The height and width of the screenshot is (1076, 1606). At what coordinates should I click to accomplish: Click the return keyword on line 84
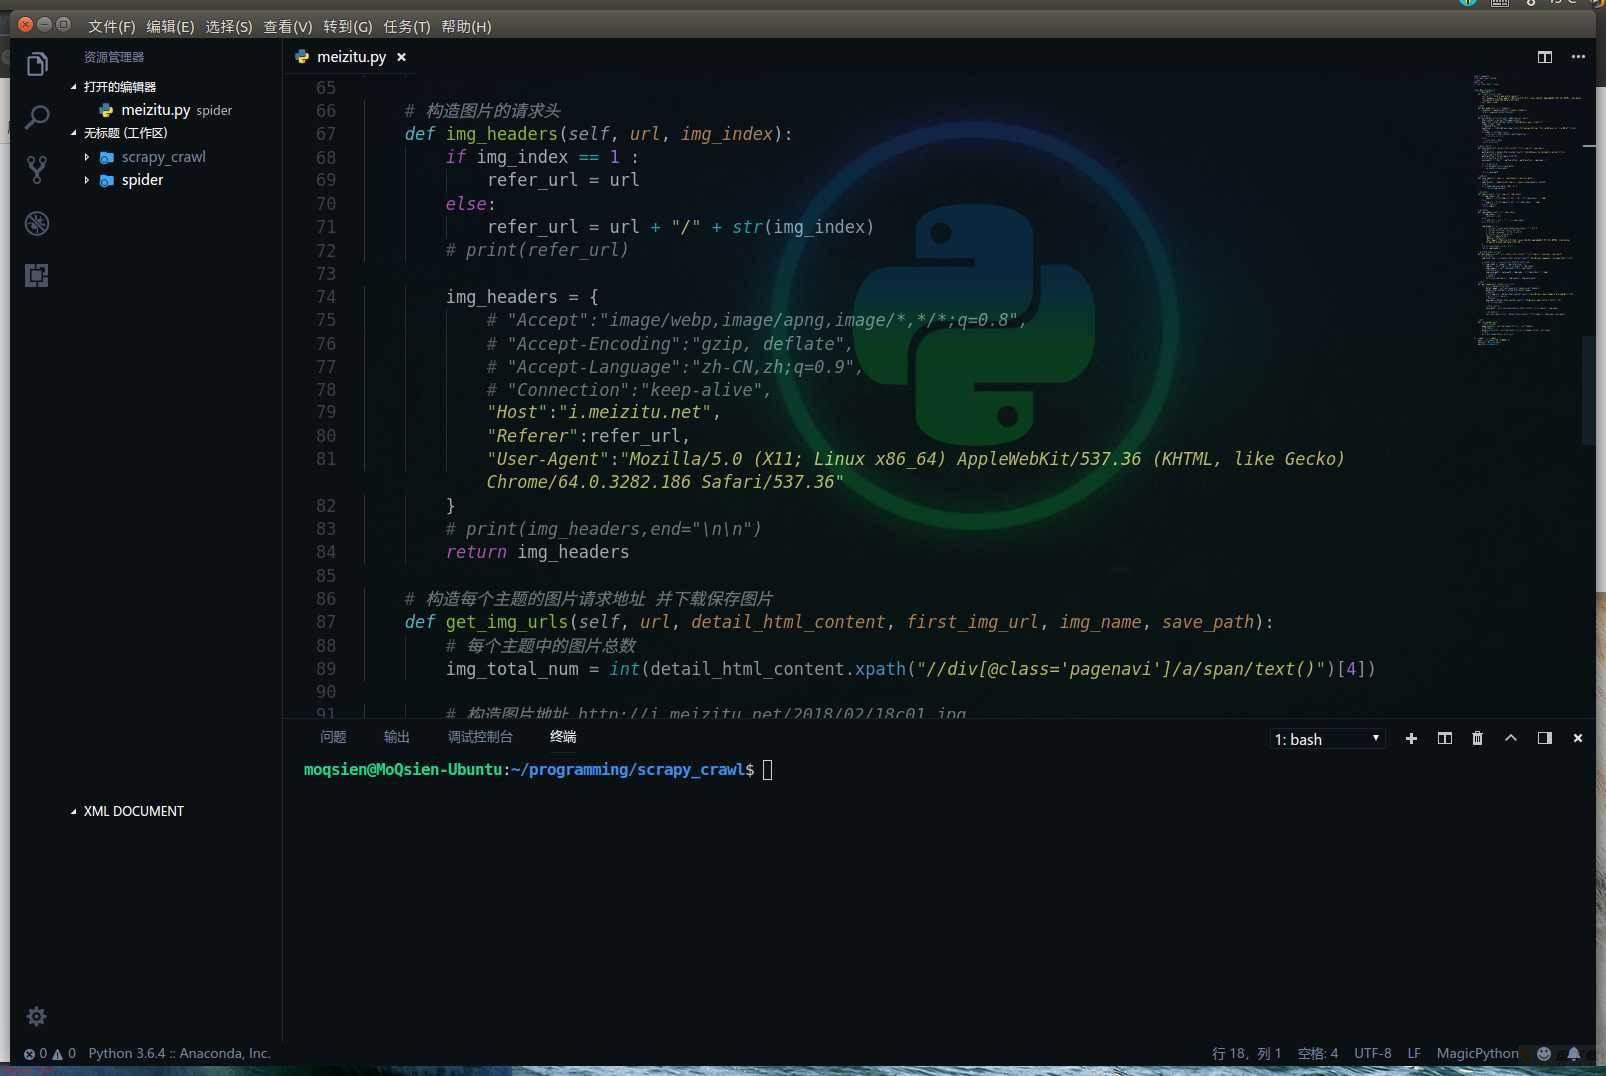[476, 552]
